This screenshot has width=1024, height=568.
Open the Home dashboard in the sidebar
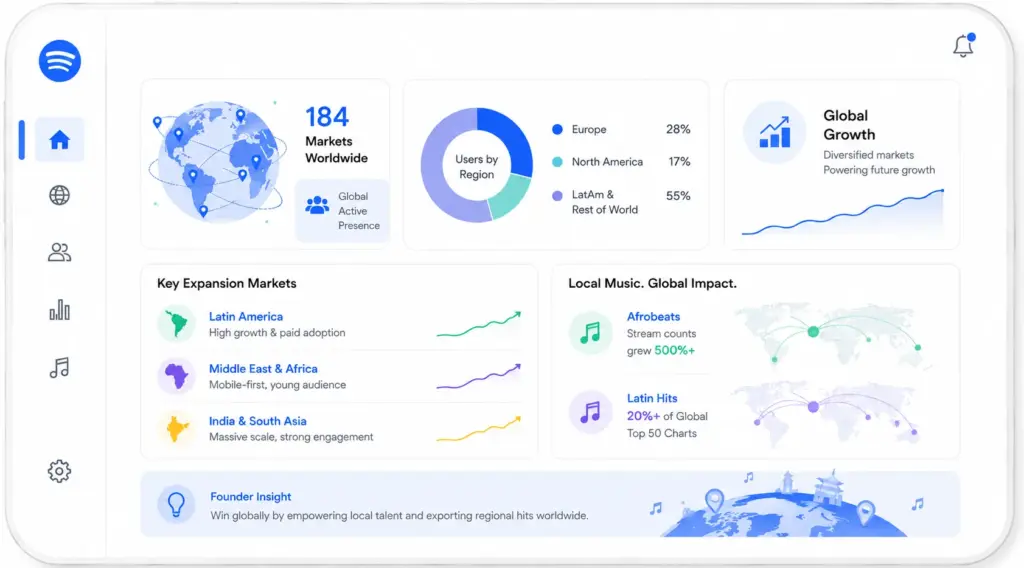(59, 139)
